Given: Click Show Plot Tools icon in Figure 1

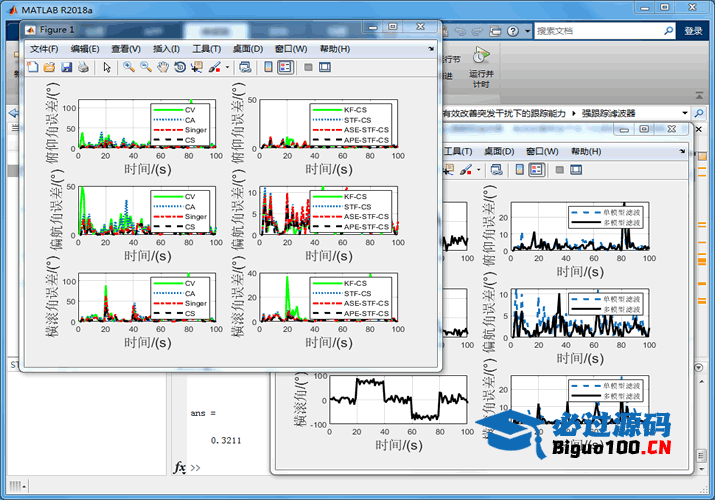Looking at the screenshot, I should [325, 67].
